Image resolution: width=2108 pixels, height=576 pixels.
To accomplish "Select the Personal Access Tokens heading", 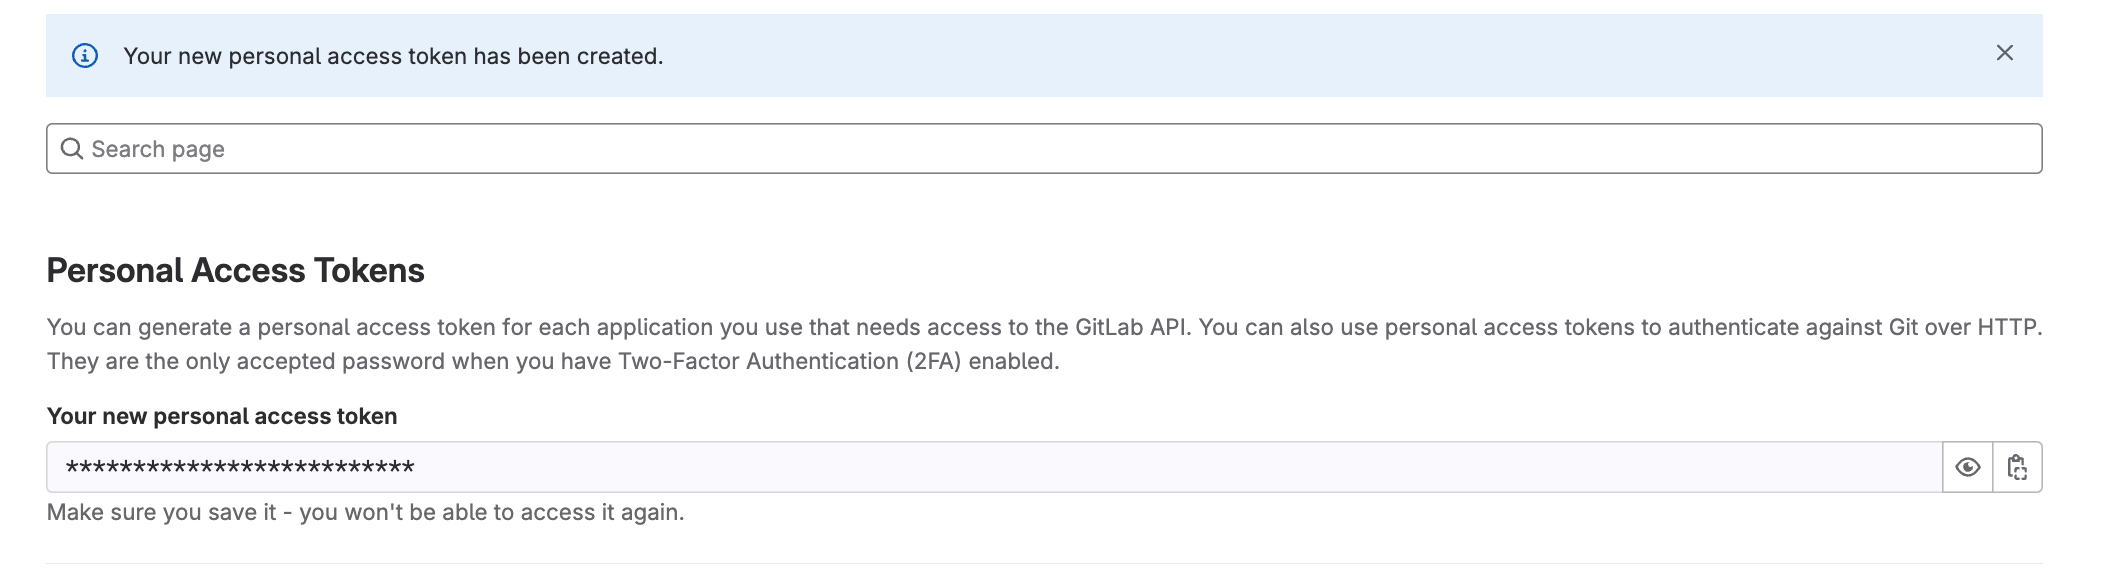I will 236,271.
